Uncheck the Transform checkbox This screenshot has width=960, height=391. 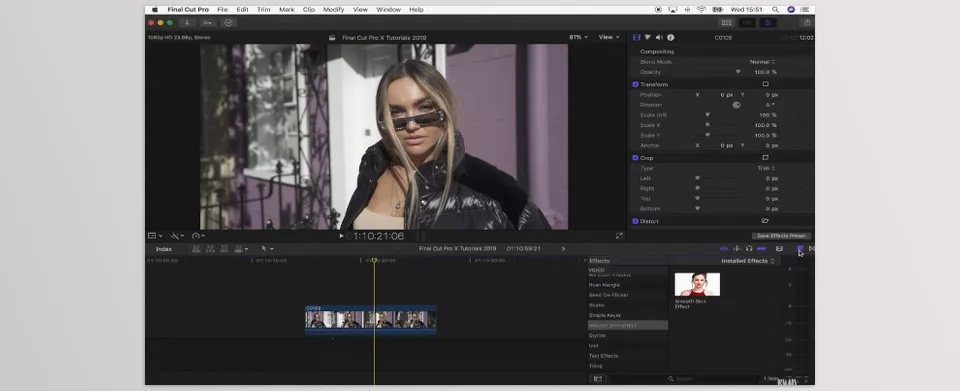click(636, 84)
